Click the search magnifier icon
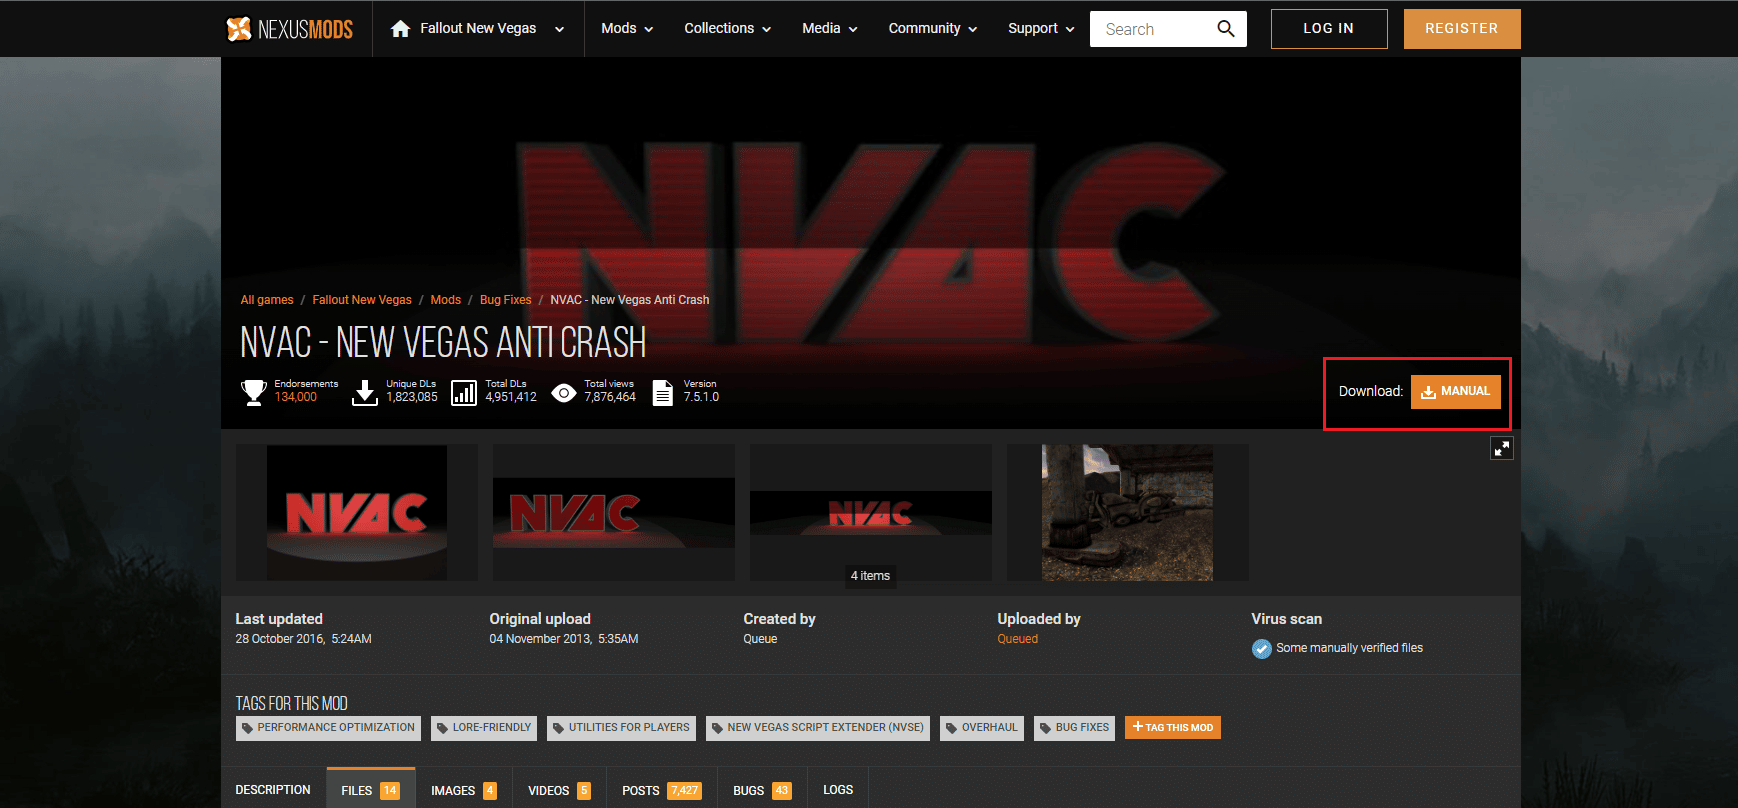This screenshot has height=808, width=1738. pos(1225,29)
